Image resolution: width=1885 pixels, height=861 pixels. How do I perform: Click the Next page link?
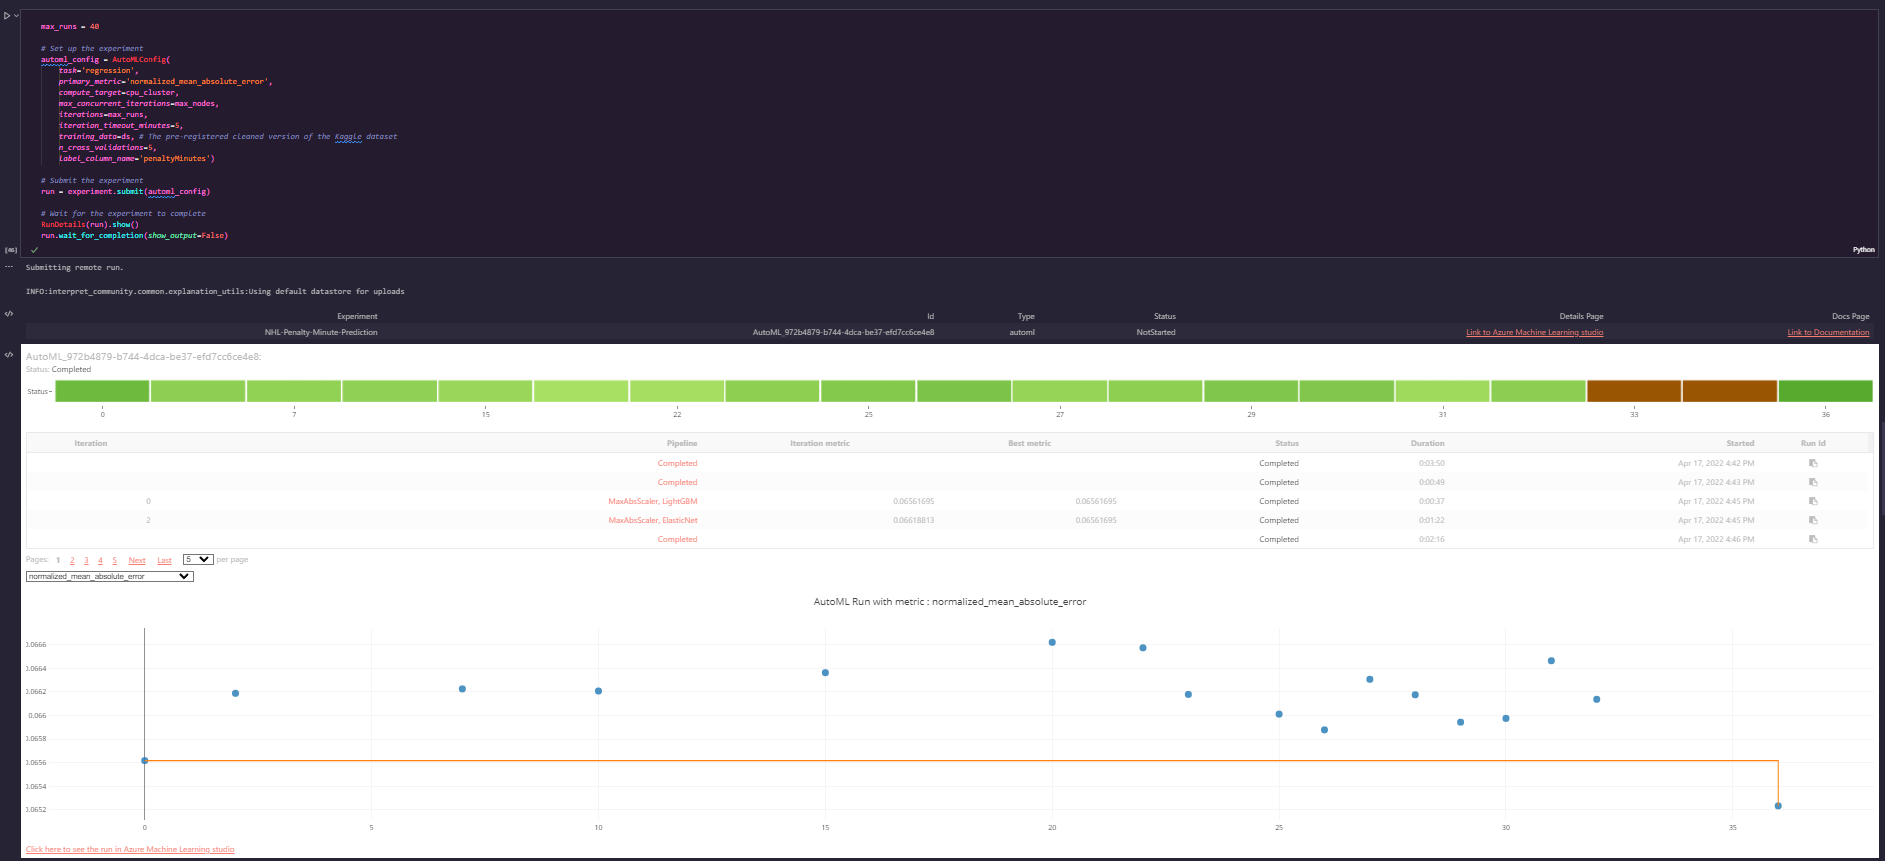pyautogui.click(x=137, y=560)
